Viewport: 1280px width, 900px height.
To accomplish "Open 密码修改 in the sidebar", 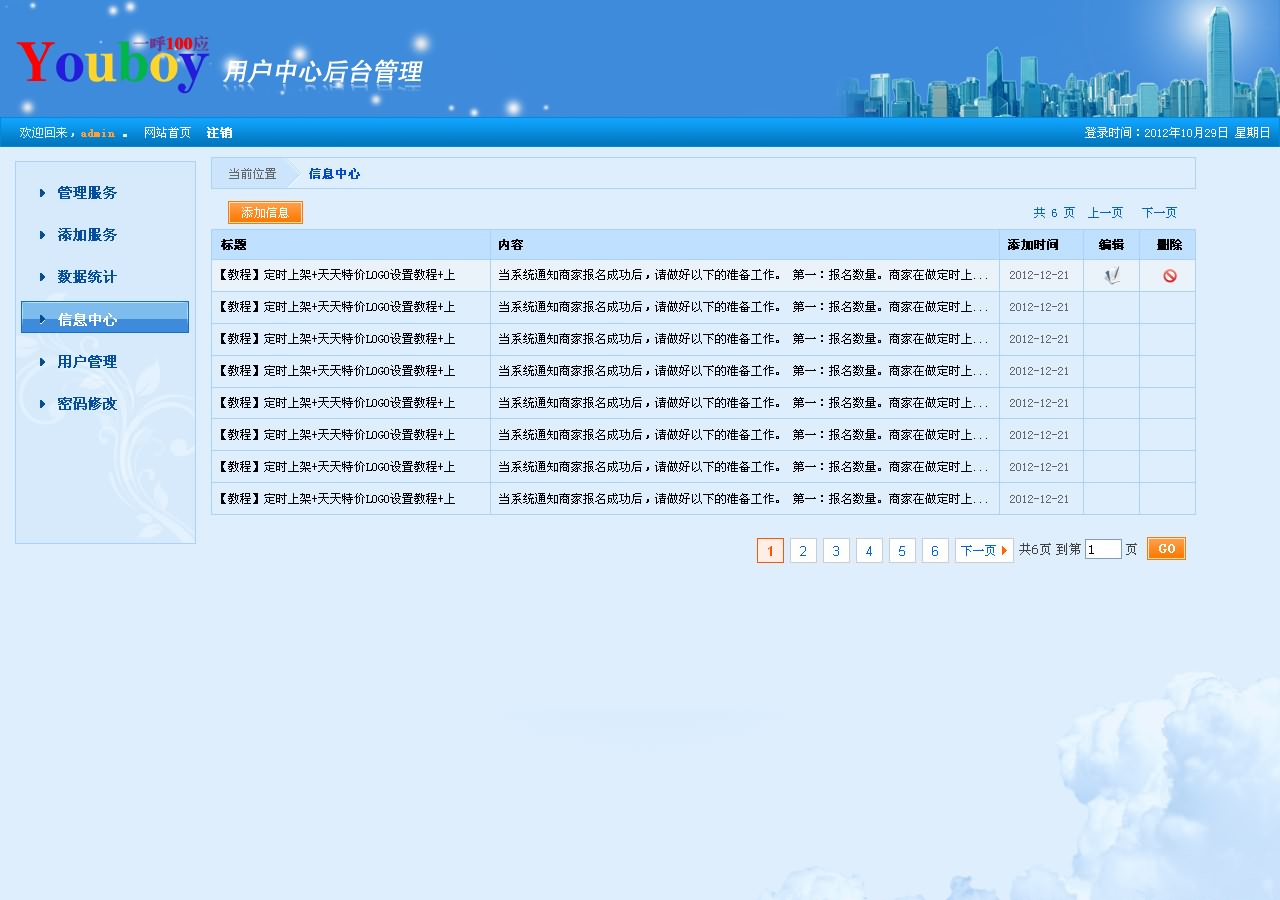I will click(87, 404).
